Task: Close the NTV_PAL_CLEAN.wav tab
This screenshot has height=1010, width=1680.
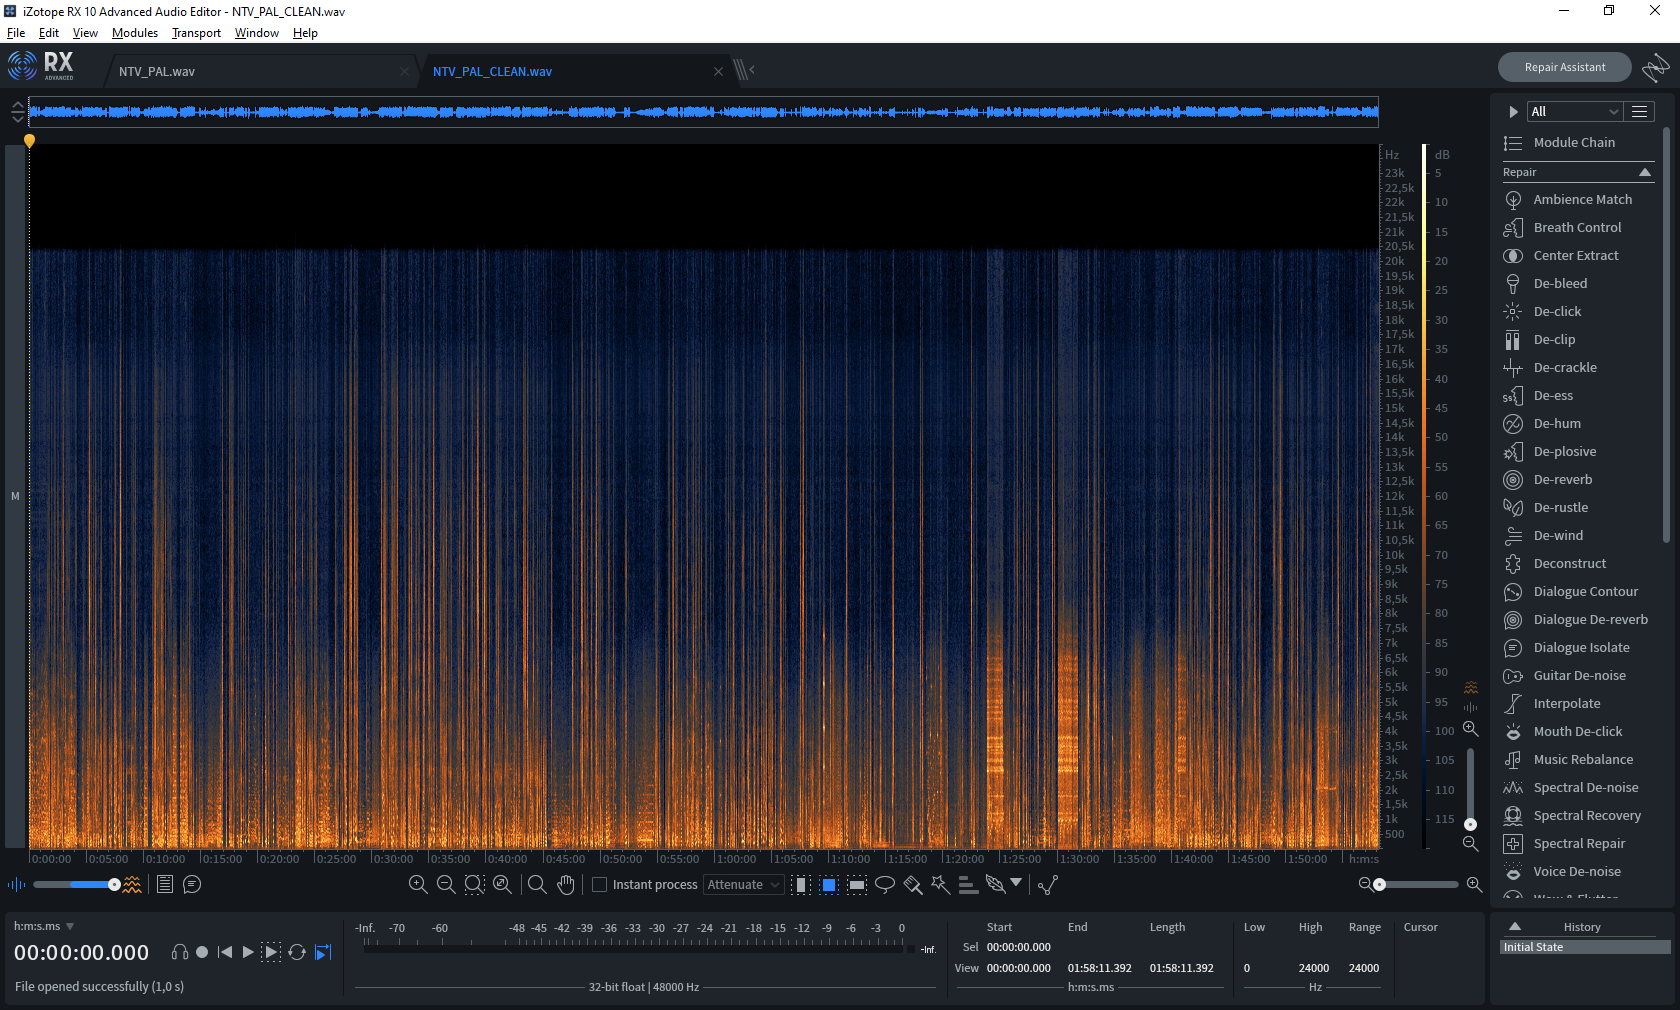Action: pyautogui.click(x=718, y=71)
